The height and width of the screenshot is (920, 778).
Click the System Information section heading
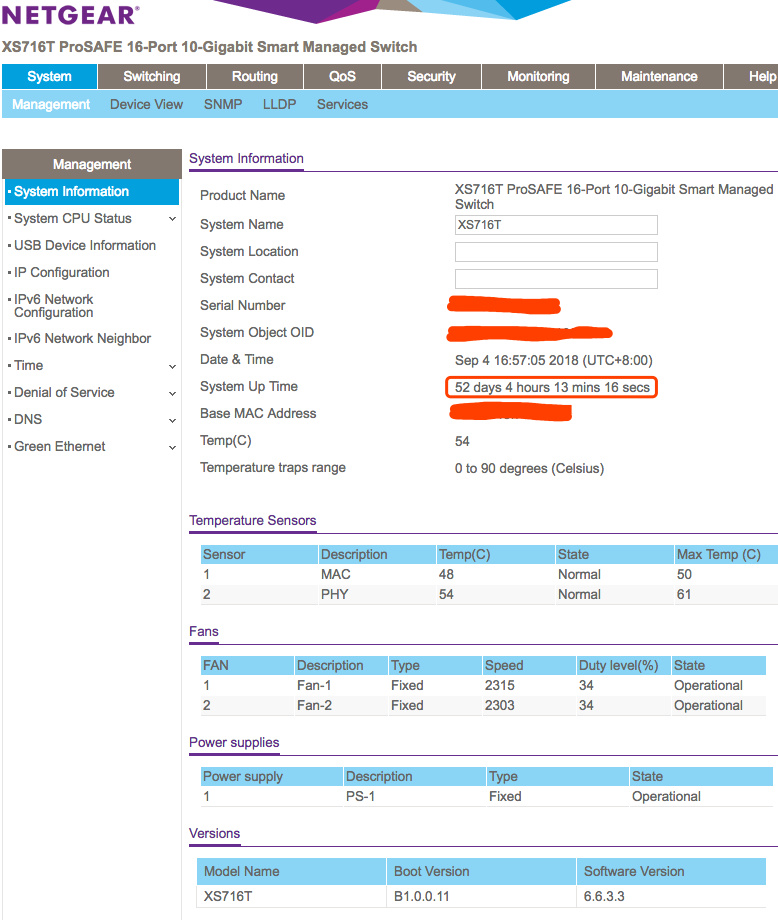(246, 158)
